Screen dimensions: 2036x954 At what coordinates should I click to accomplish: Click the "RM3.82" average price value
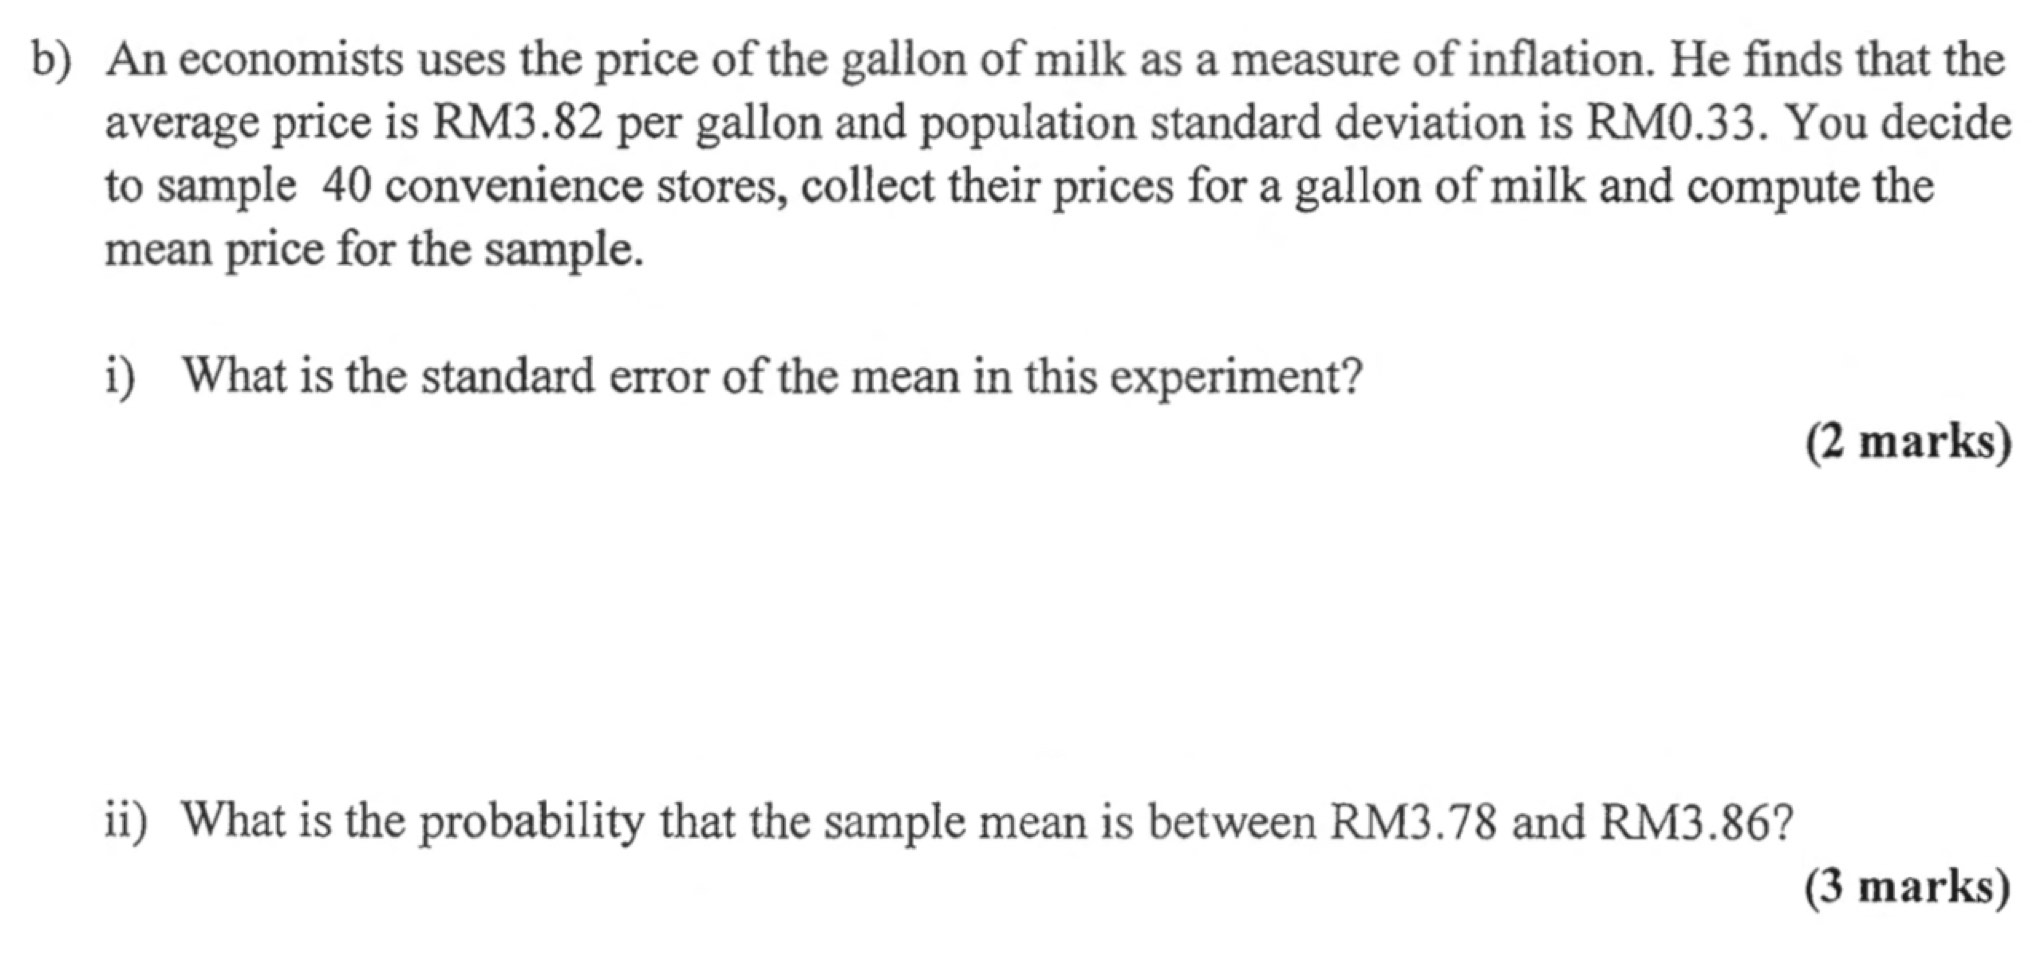(x=517, y=124)
